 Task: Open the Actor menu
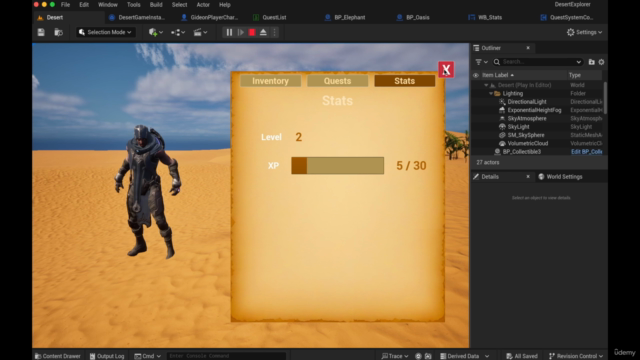(x=203, y=4)
